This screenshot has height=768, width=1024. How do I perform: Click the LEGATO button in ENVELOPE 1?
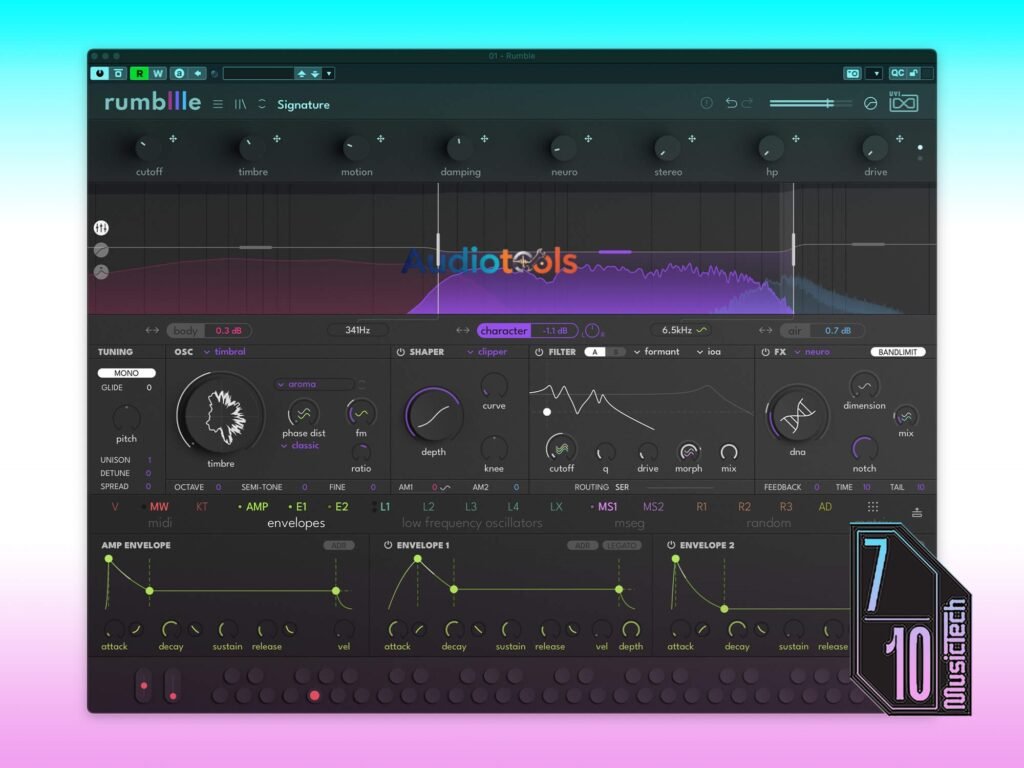click(x=621, y=545)
